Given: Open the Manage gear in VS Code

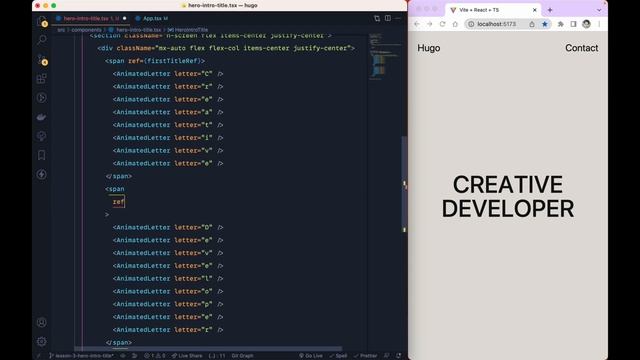Looking at the screenshot, I should pos(42,341).
